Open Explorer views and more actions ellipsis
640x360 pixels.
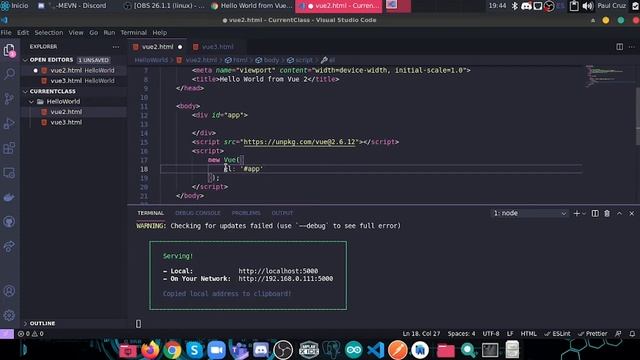coord(116,47)
